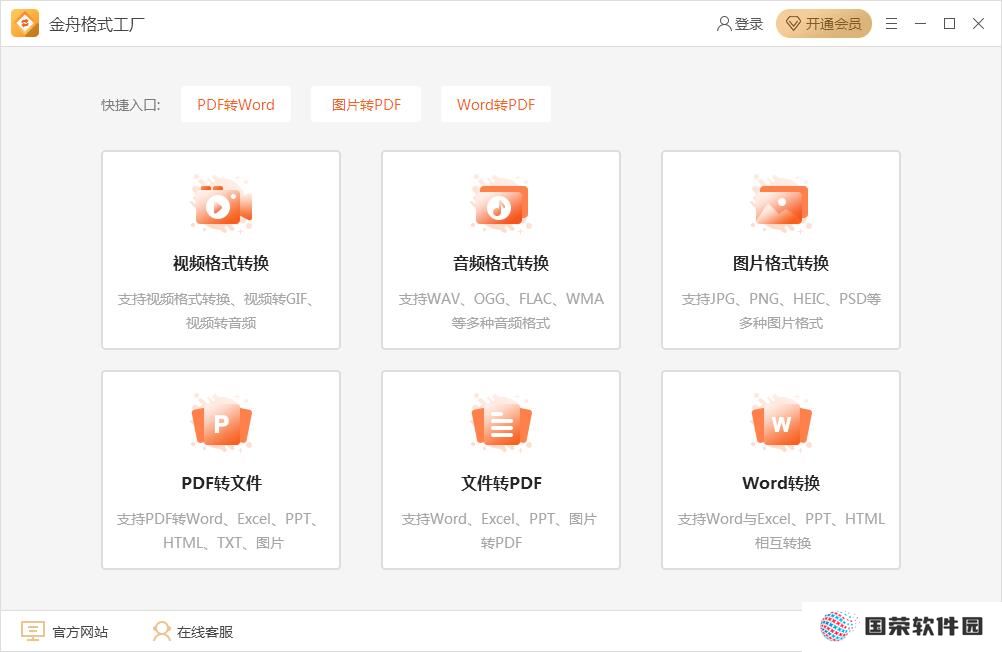Click 支持Word、Excel、PPT、图片 description
This screenshot has width=1002, height=652.
tap(499, 519)
